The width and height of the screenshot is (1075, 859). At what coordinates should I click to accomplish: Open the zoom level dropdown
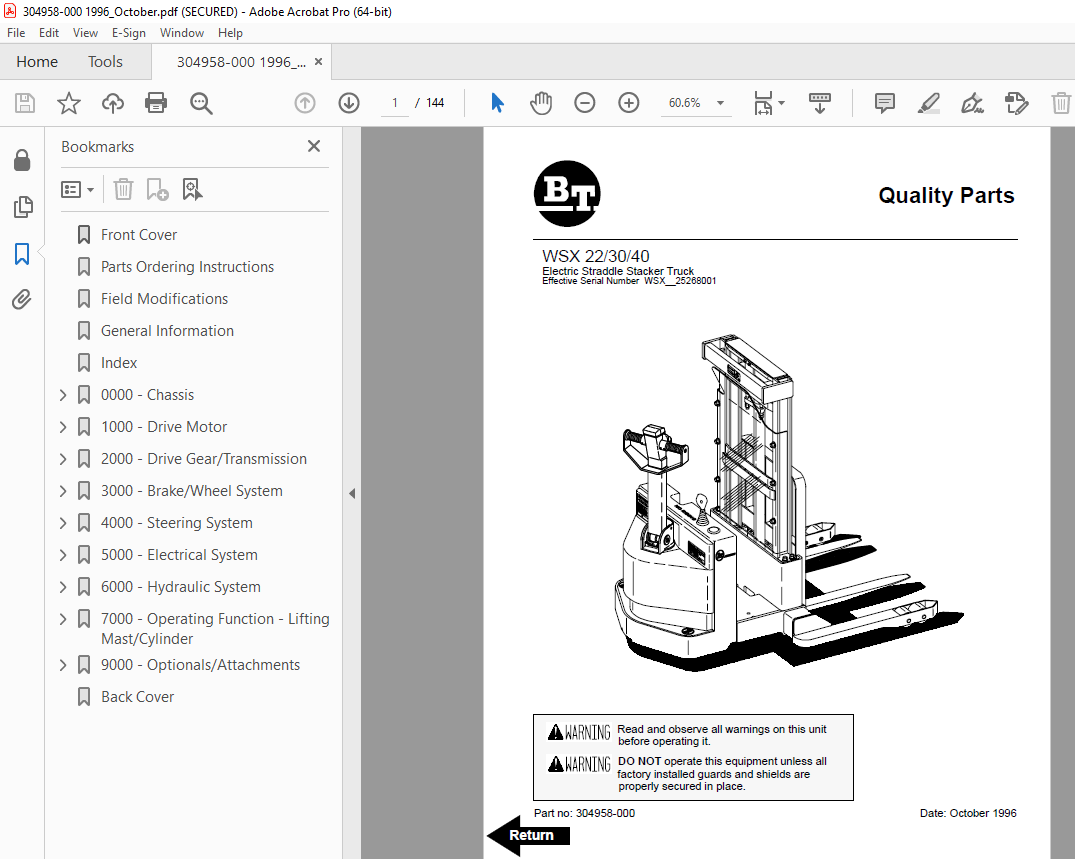coord(720,103)
